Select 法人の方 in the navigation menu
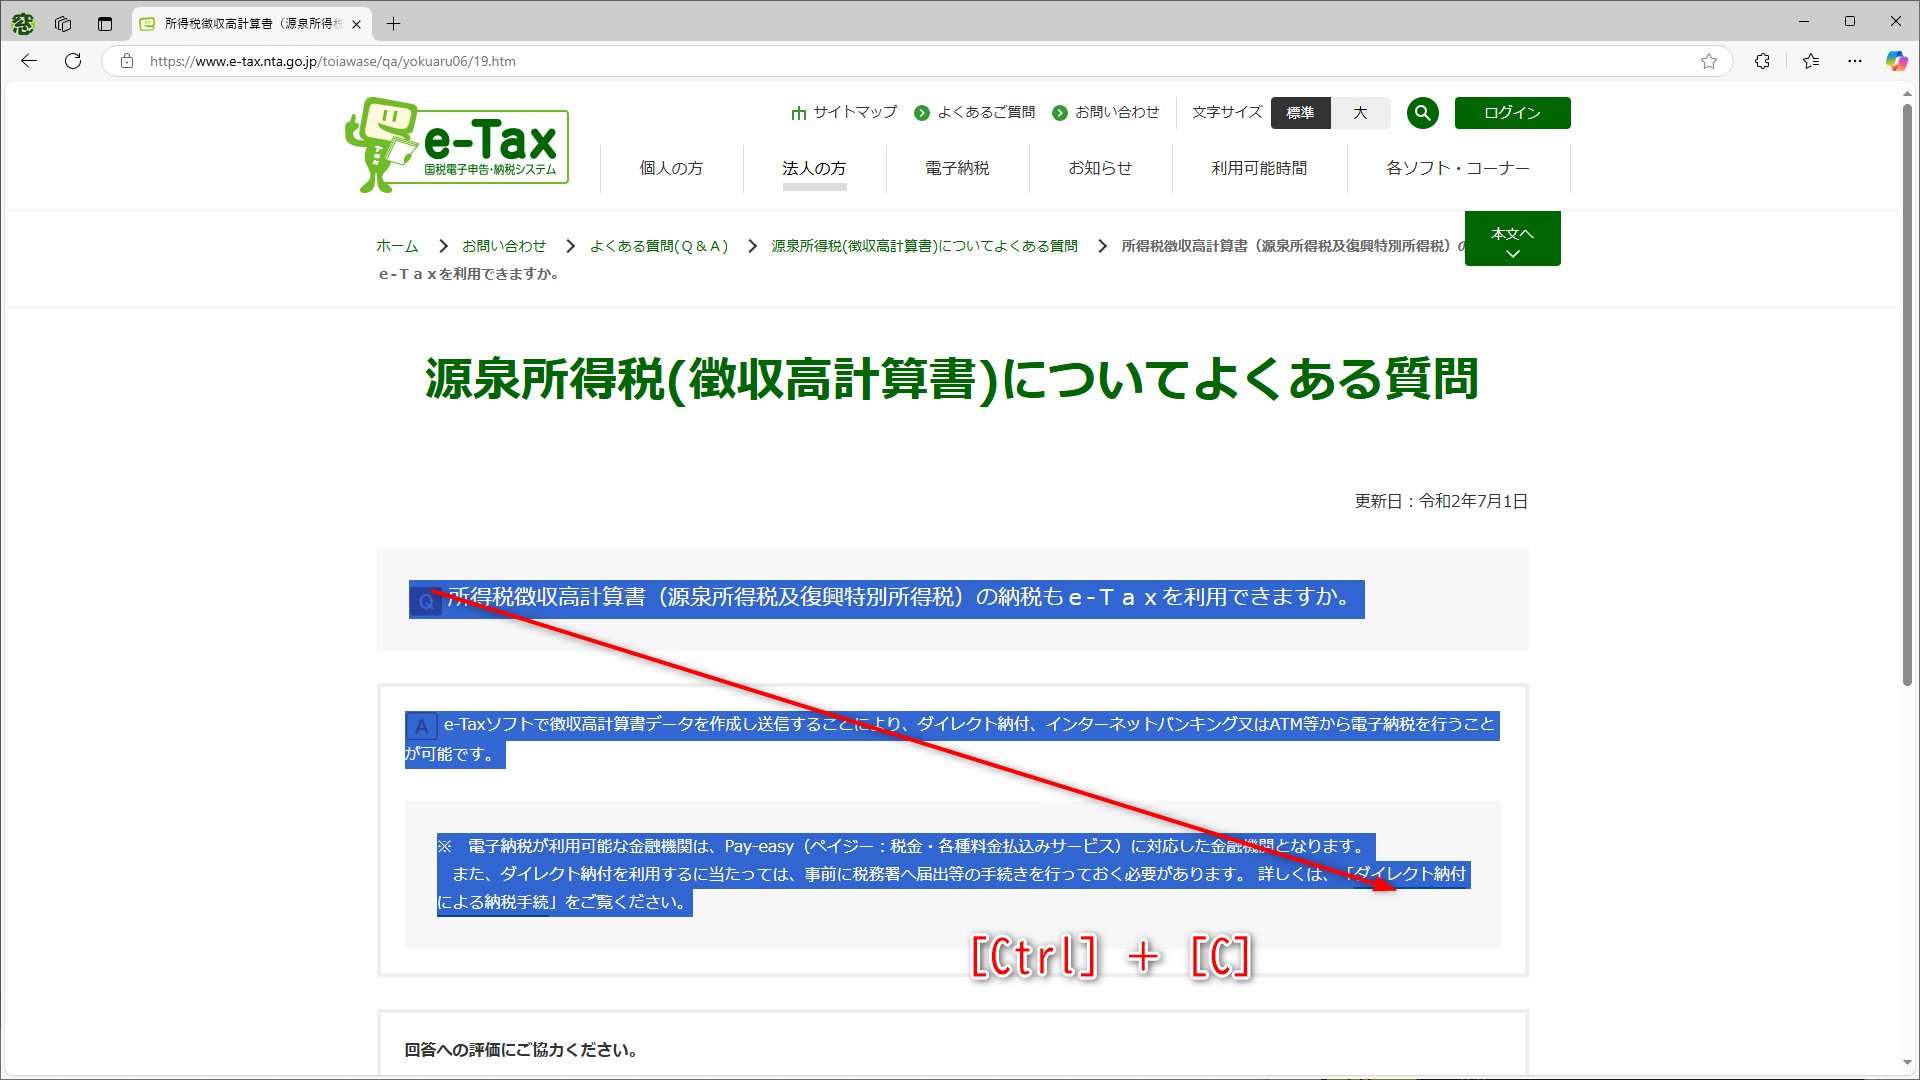This screenshot has height=1080, width=1920. 814,168
